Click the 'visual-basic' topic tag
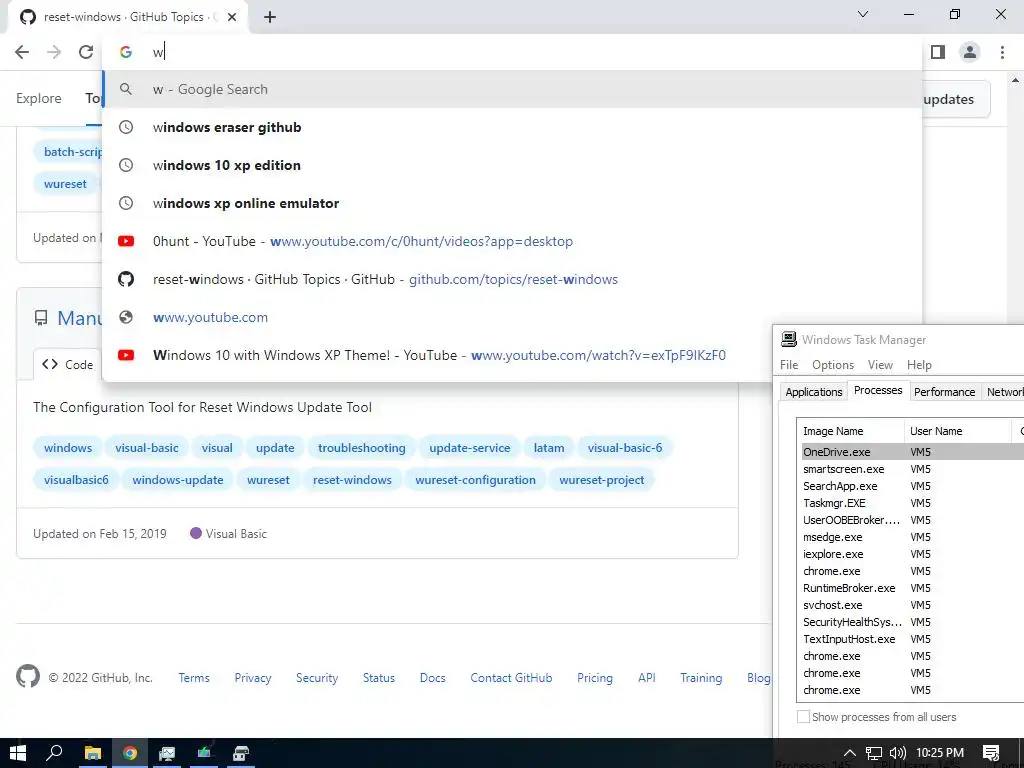Image resolution: width=1024 pixels, height=768 pixels. (147, 448)
